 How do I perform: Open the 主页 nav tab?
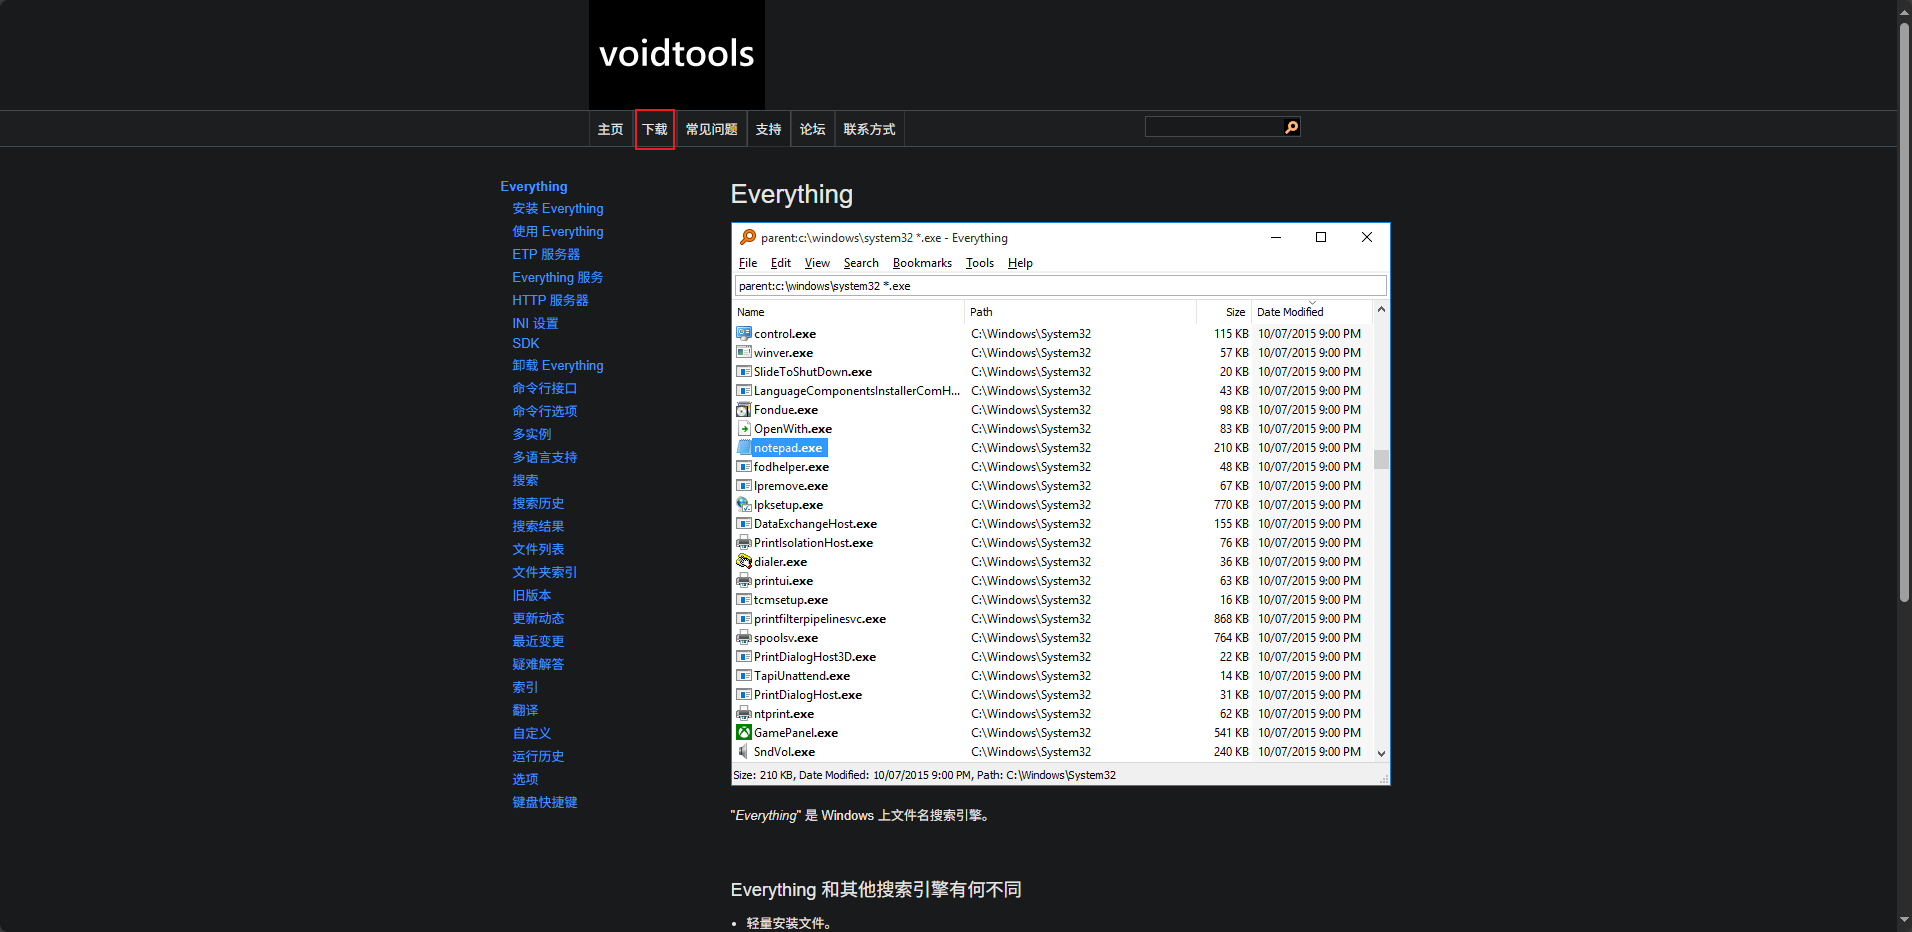tap(610, 129)
